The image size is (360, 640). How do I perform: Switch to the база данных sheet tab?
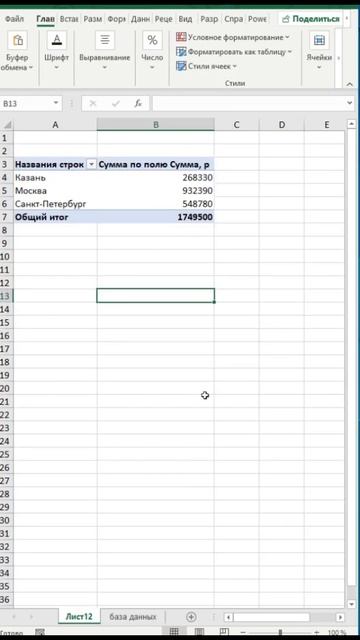point(133,617)
